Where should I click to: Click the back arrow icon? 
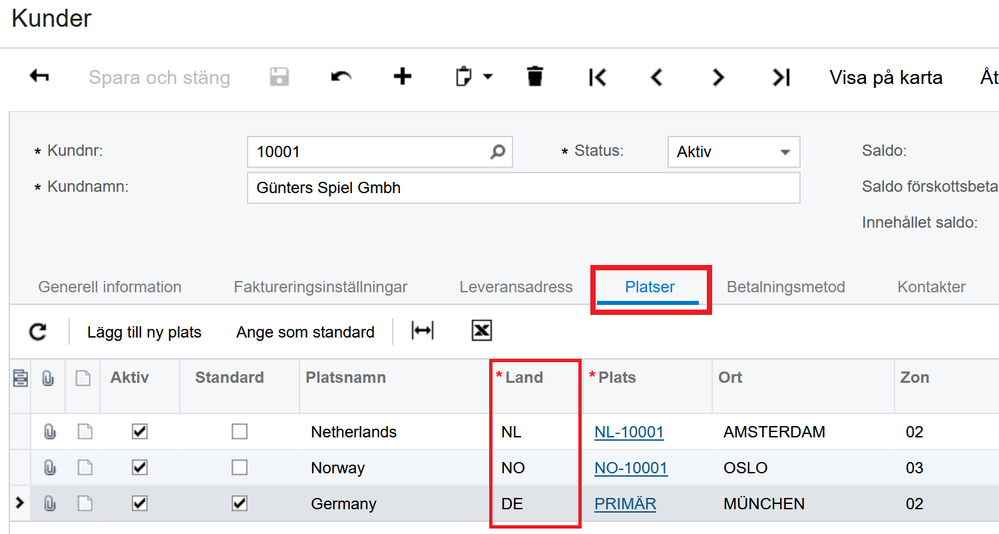[x=40, y=77]
